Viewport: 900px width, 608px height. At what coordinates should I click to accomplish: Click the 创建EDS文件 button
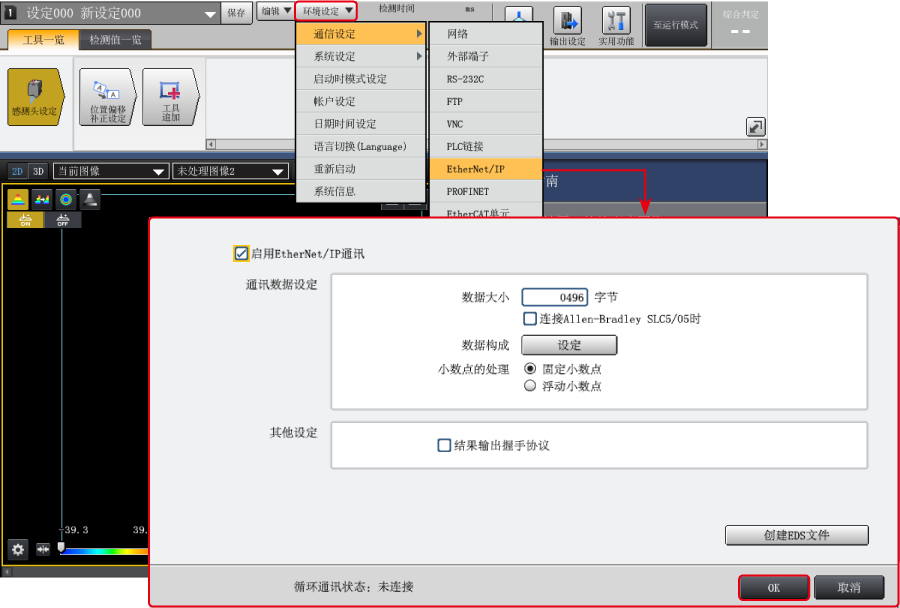click(796, 535)
